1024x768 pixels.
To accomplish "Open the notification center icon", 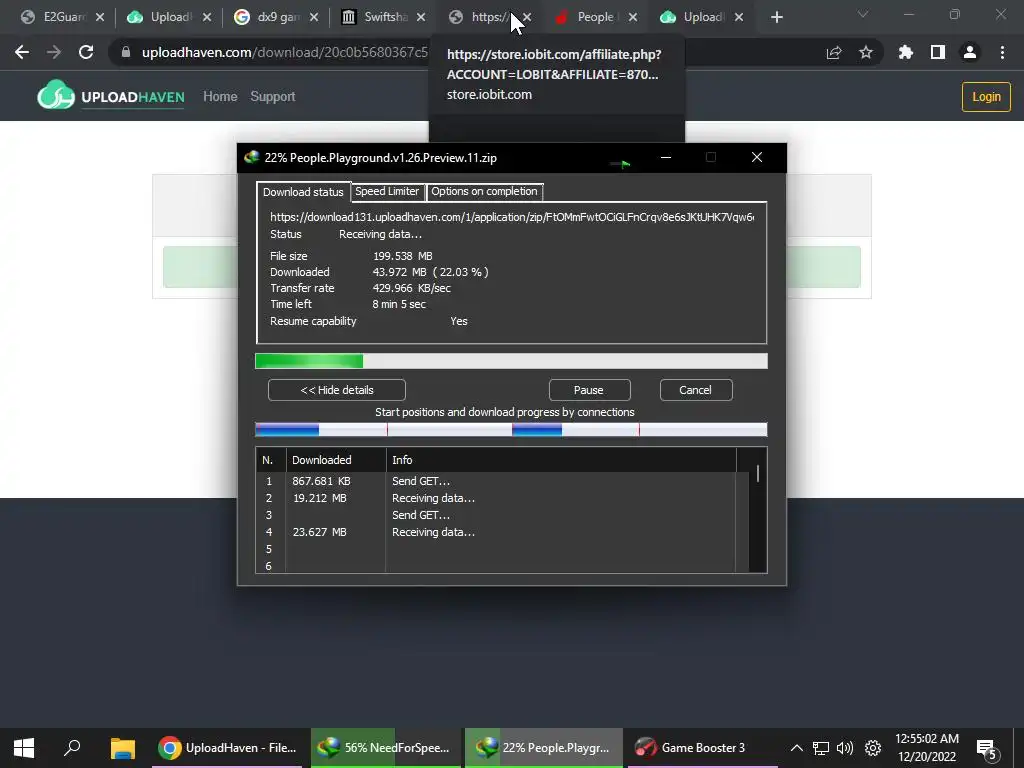I will coord(987,749).
